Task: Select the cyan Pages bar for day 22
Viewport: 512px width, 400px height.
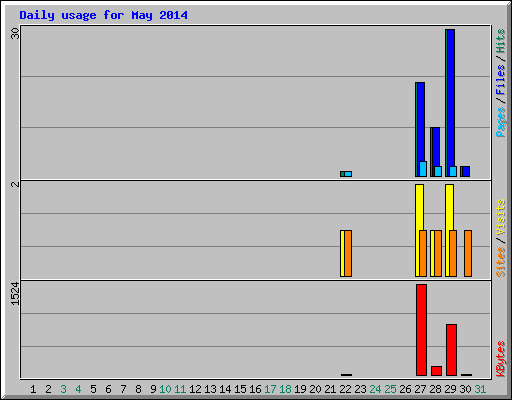Action: click(348, 174)
